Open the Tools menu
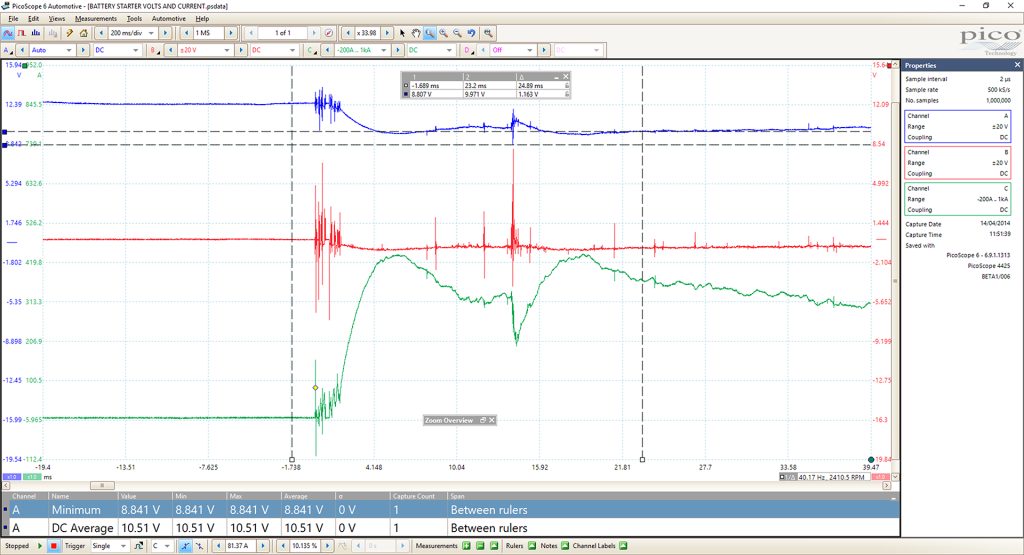Screen dimensions: 1024x555 (134, 18)
